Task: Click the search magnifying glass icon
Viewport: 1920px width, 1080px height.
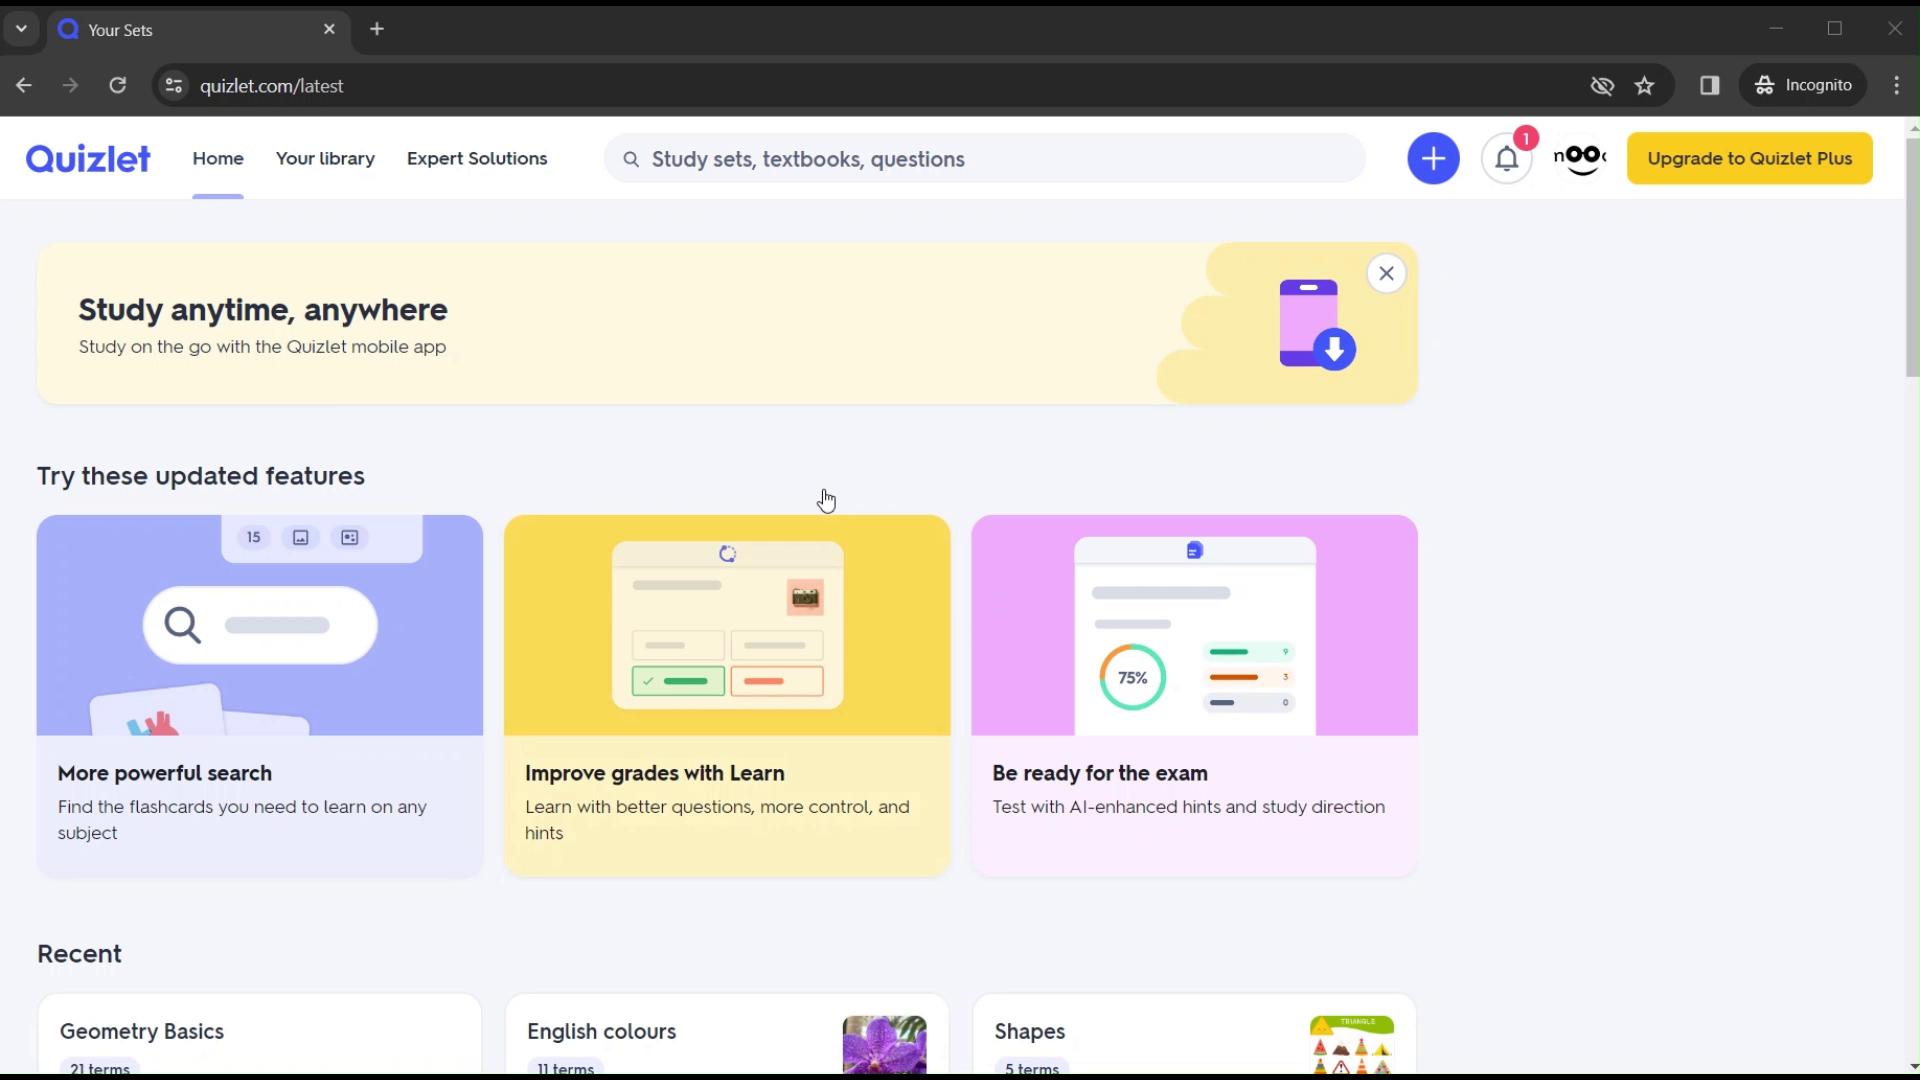Action: [x=632, y=158]
